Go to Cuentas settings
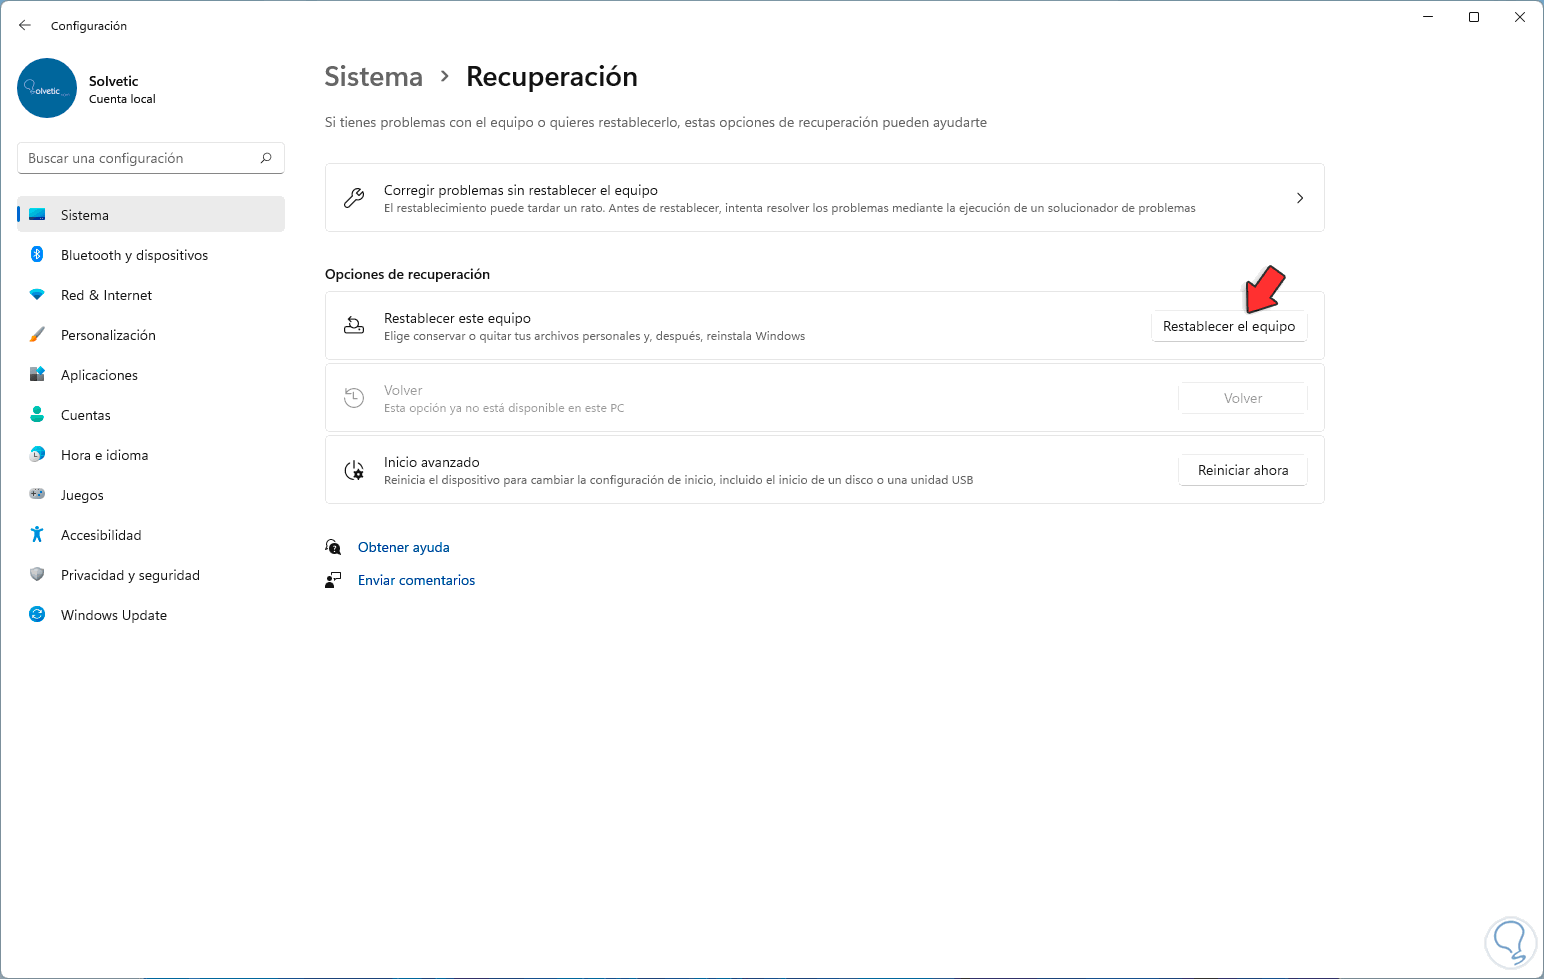Image resolution: width=1544 pixels, height=979 pixels. 86,415
